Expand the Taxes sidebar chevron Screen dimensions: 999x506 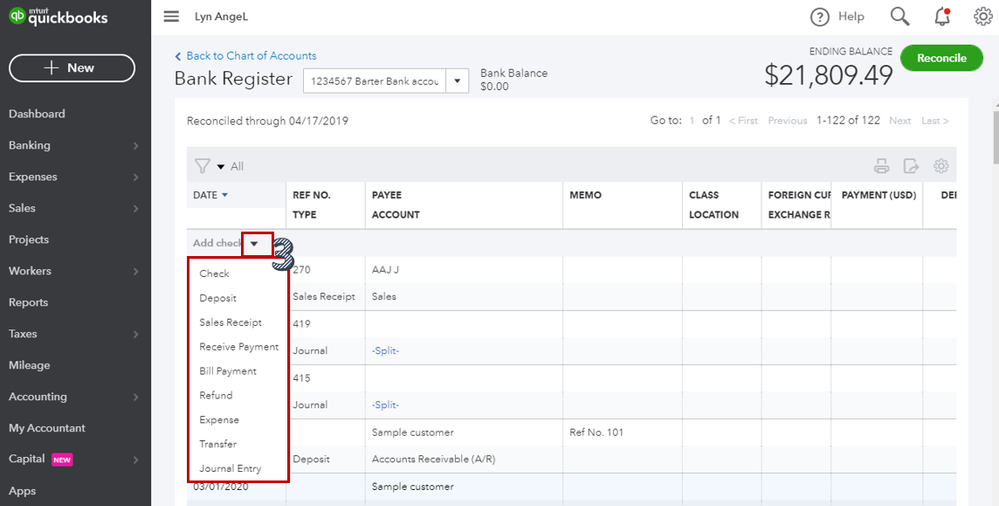point(136,334)
